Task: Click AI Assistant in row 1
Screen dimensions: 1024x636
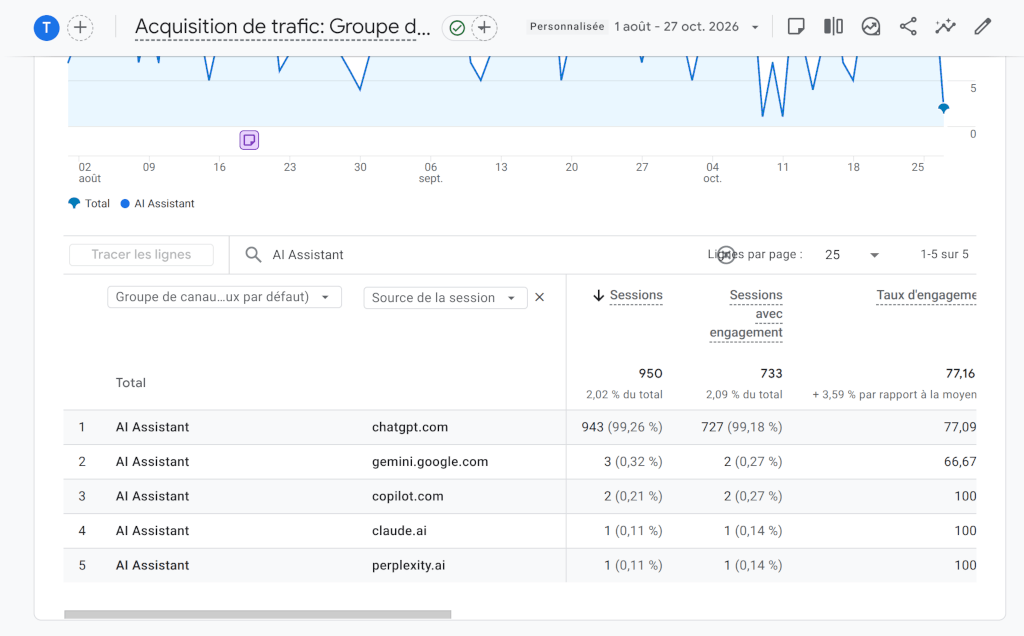Action: [152, 427]
